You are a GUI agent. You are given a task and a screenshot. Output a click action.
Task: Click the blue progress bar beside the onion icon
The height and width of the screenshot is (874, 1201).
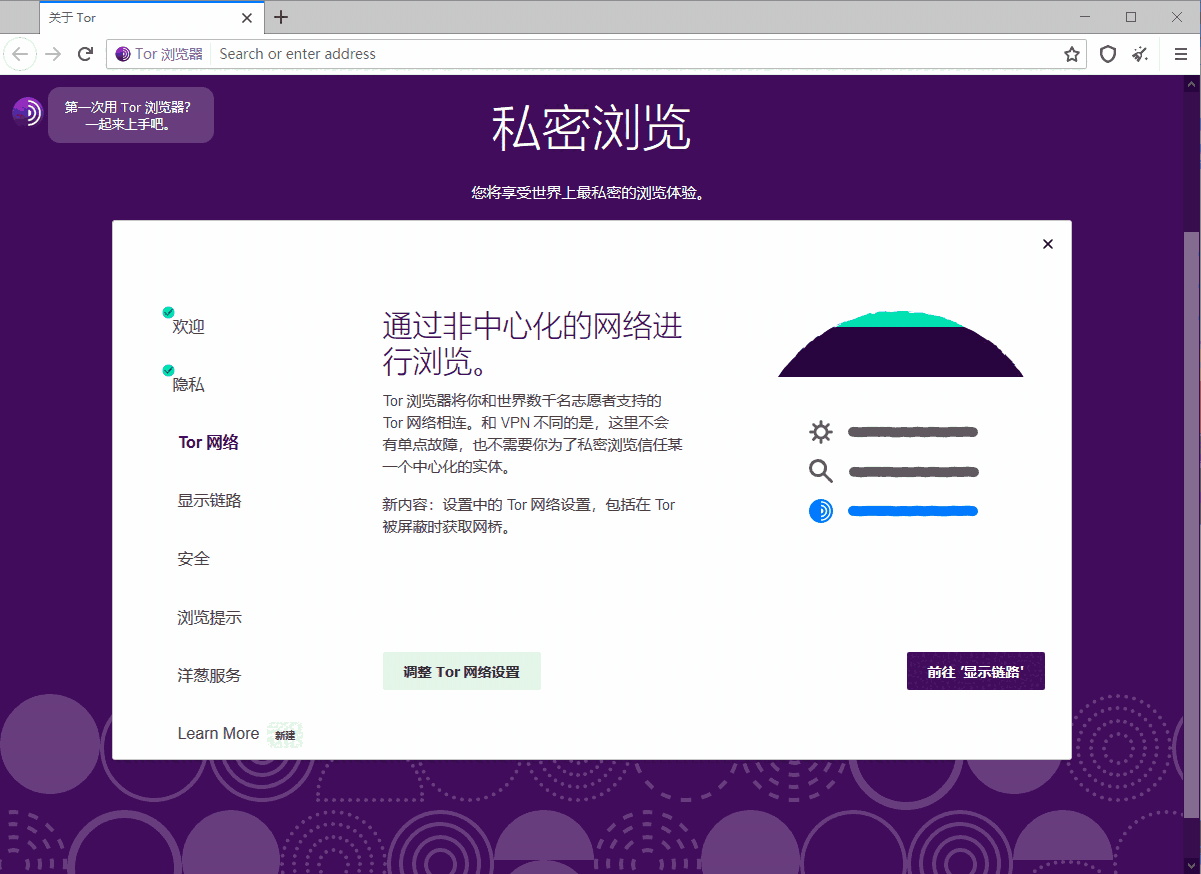[912, 510]
